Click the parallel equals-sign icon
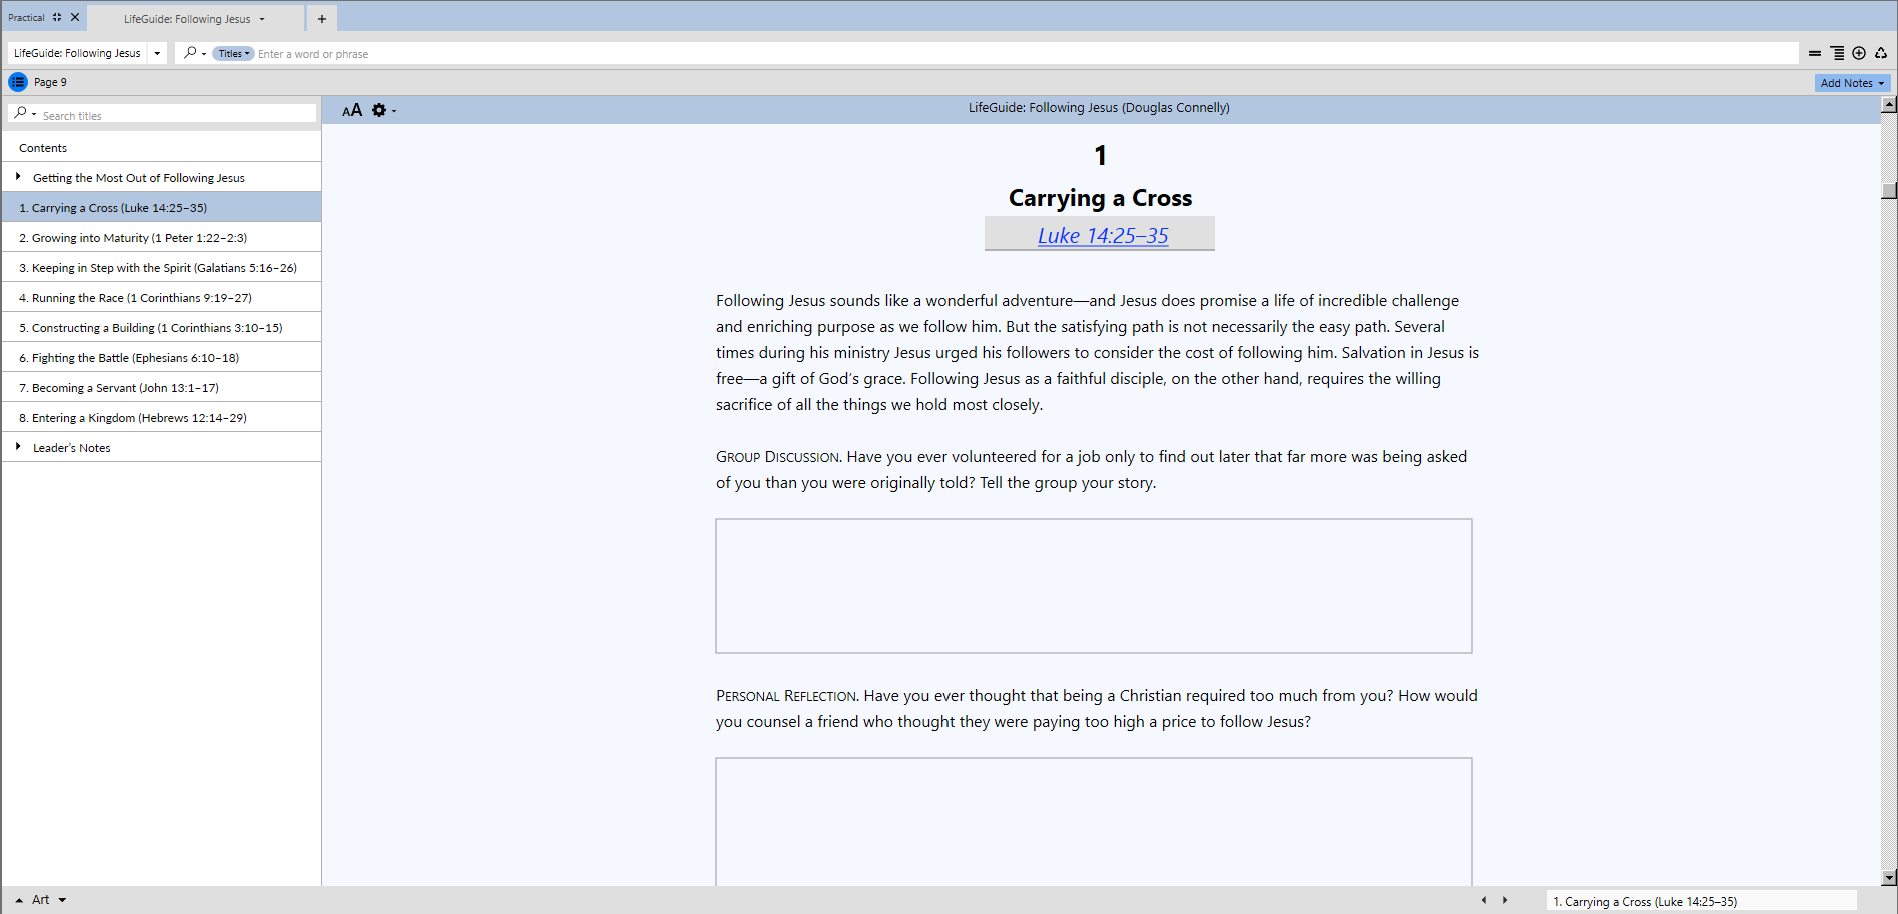 tap(1814, 54)
